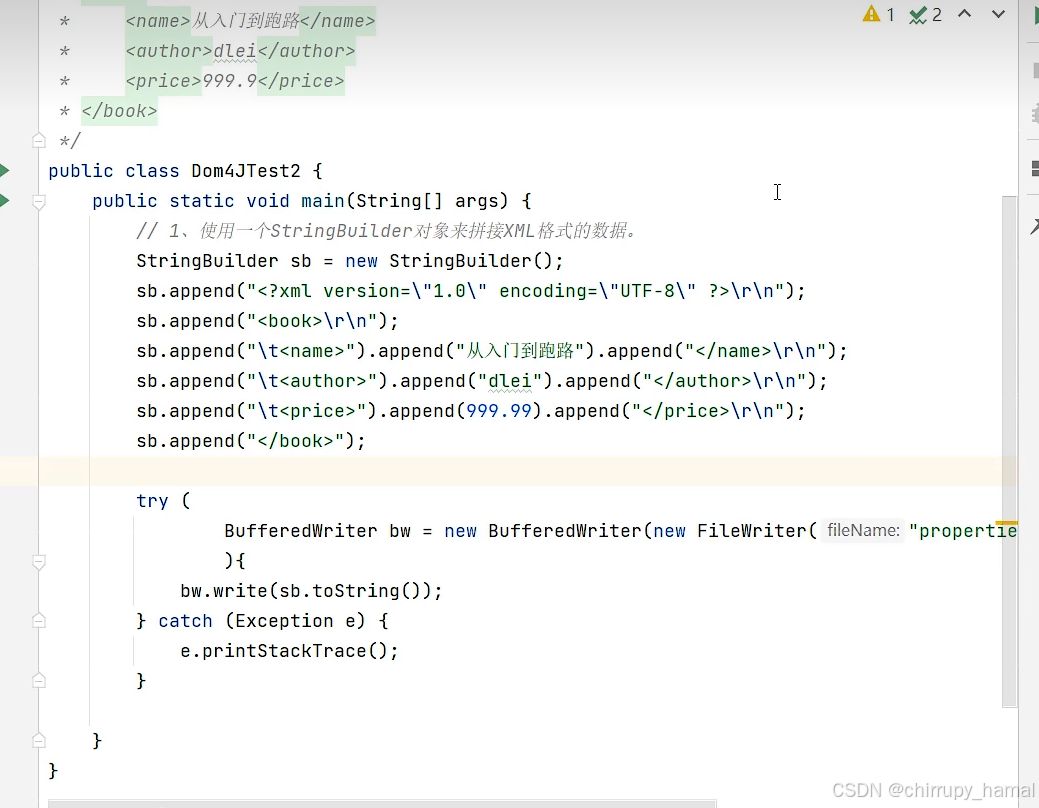1039x808 pixels.
Task: Click 'bw.write(sb.toString());' line
Action: 311,591
